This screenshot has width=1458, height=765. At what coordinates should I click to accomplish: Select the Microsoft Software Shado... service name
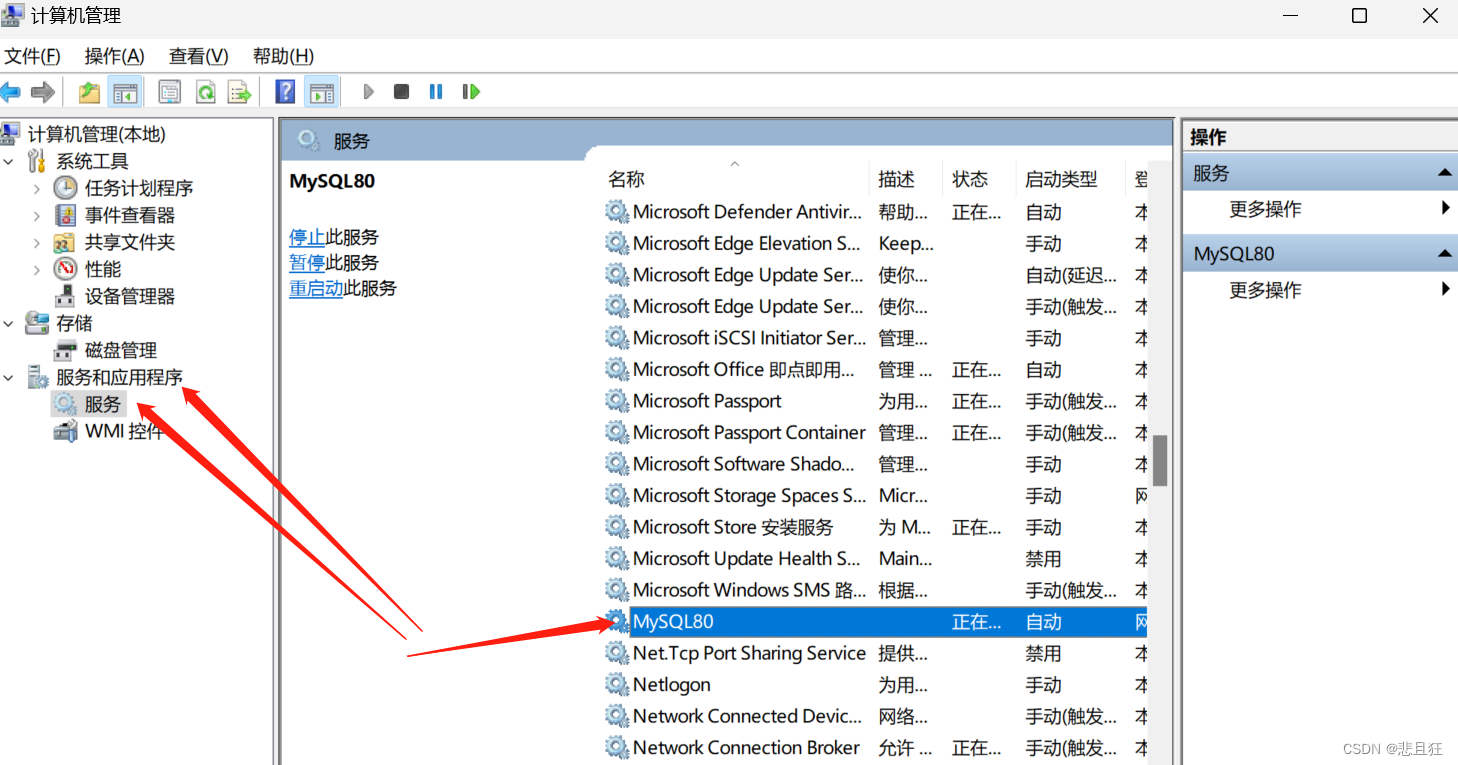pos(744,464)
